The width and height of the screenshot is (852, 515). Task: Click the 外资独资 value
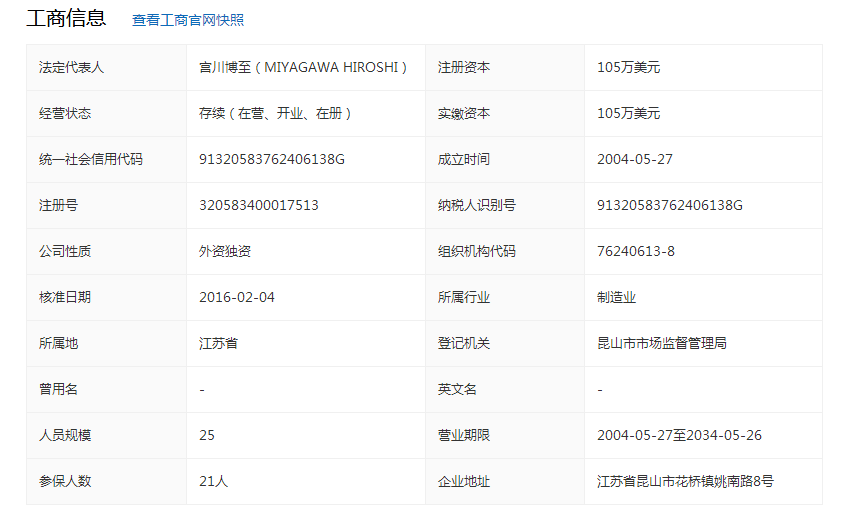tap(225, 252)
